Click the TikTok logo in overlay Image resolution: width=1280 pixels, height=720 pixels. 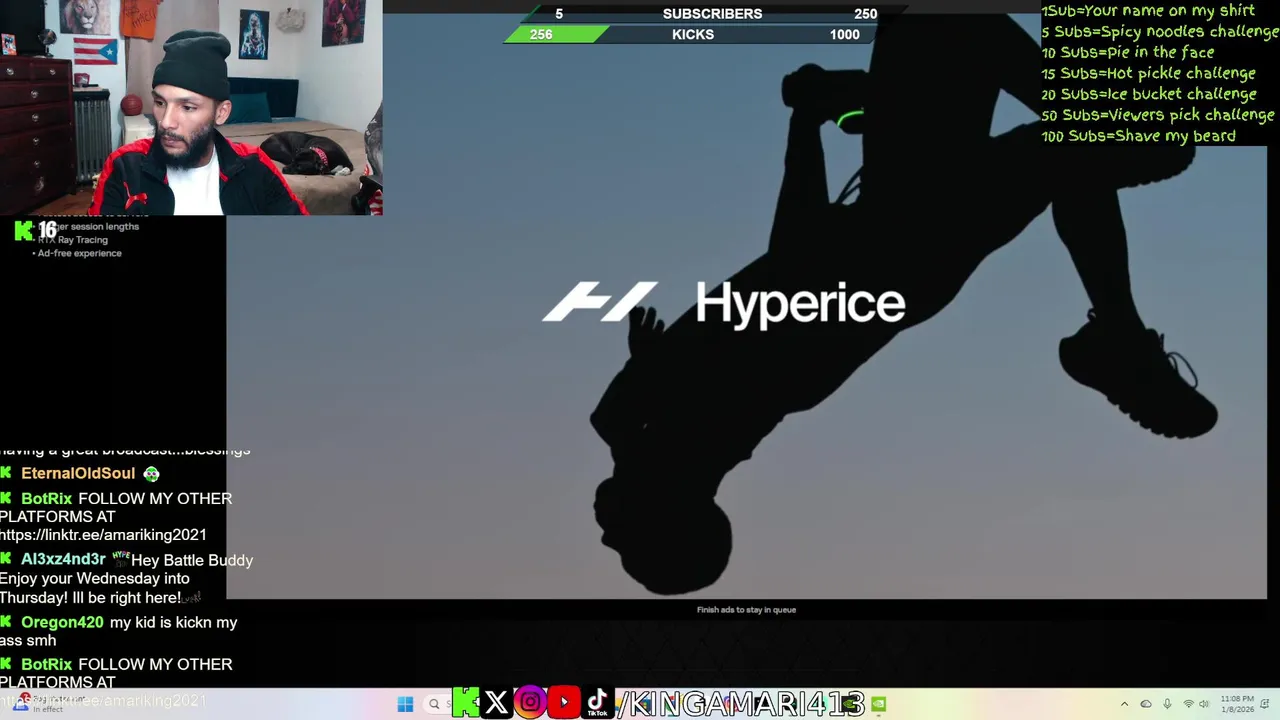click(x=597, y=703)
